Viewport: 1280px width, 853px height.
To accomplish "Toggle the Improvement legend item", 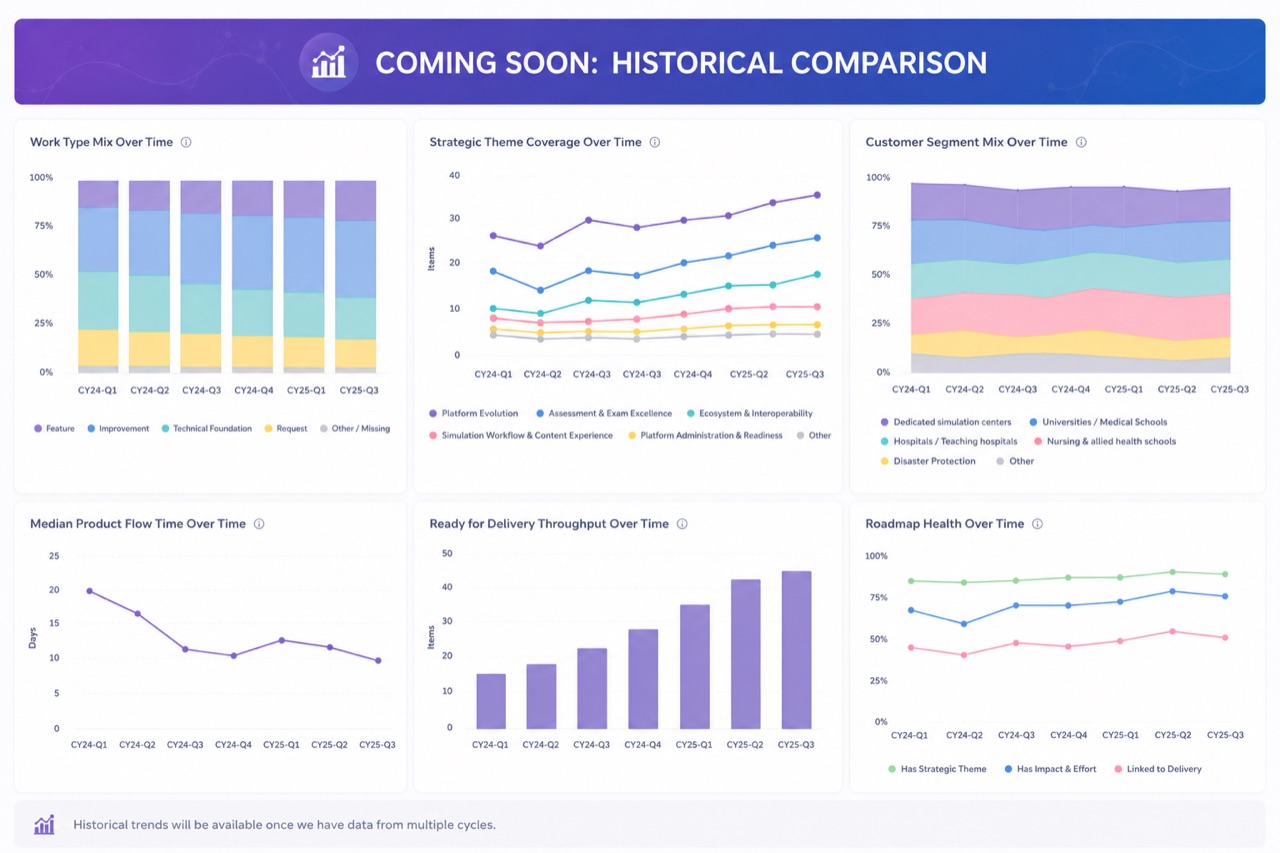I will pyautogui.click(x=117, y=428).
